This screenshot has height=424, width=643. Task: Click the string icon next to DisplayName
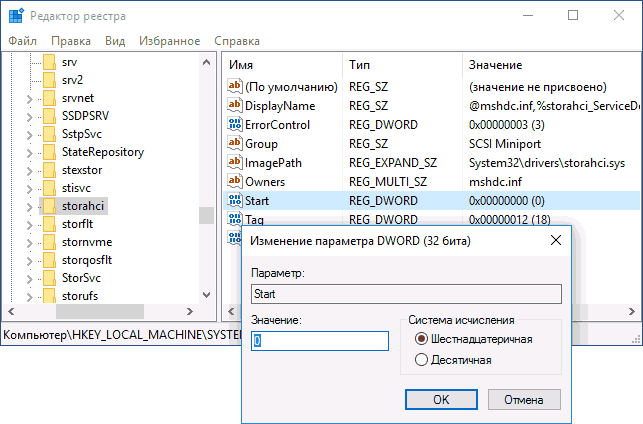coord(235,105)
